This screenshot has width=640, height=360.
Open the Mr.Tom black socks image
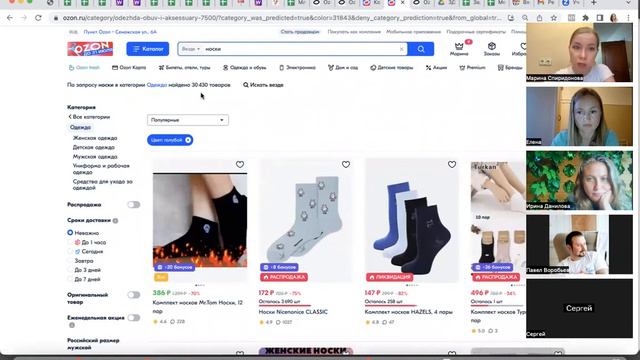[x=200, y=220]
